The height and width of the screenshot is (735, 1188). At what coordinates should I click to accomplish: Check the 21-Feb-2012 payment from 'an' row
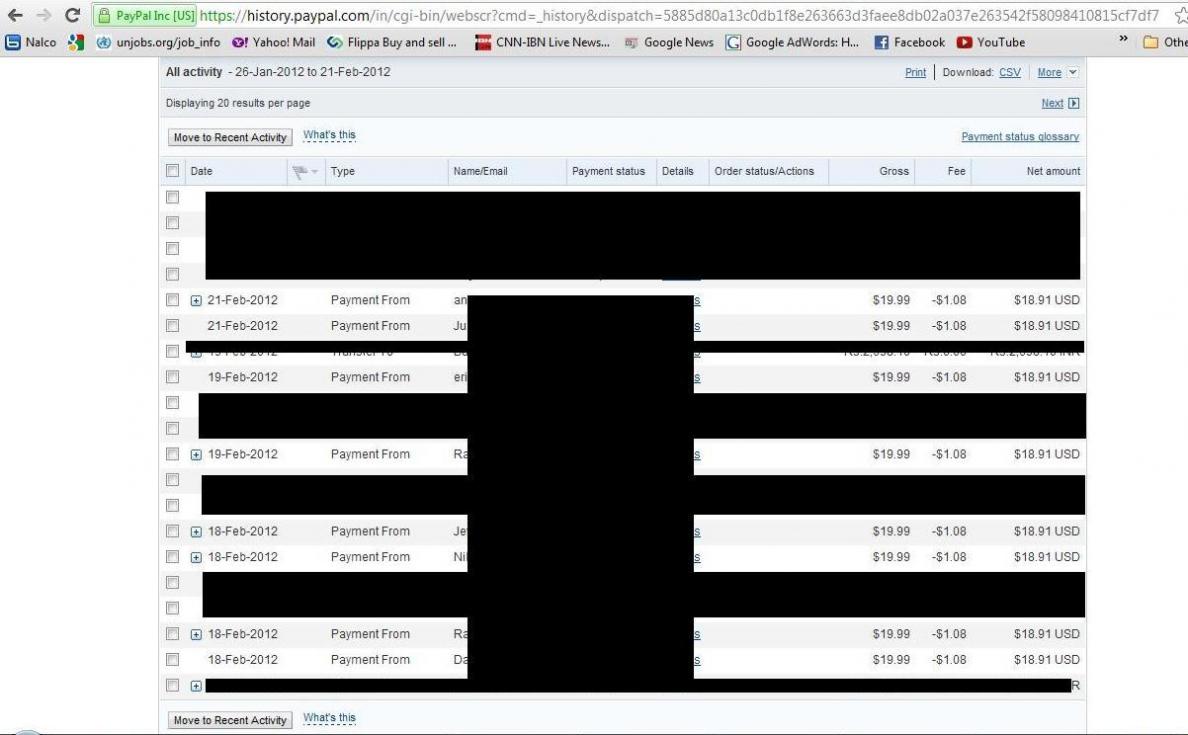(x=173, y=300)
